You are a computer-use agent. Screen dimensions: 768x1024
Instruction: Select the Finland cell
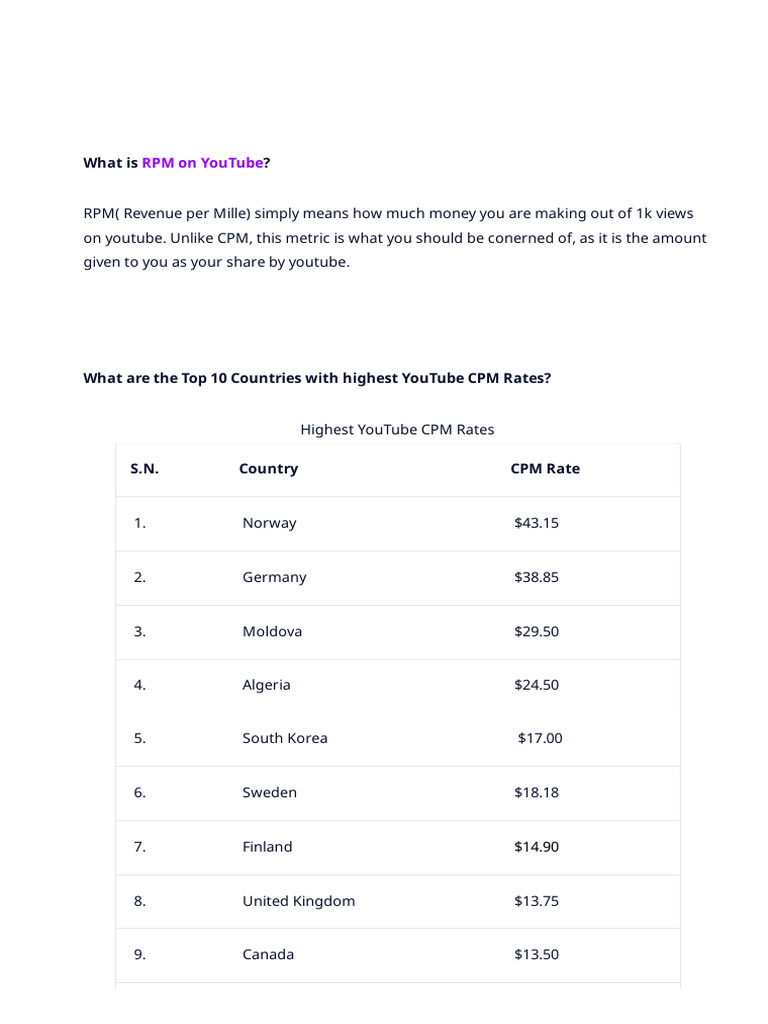click(267, 846)
